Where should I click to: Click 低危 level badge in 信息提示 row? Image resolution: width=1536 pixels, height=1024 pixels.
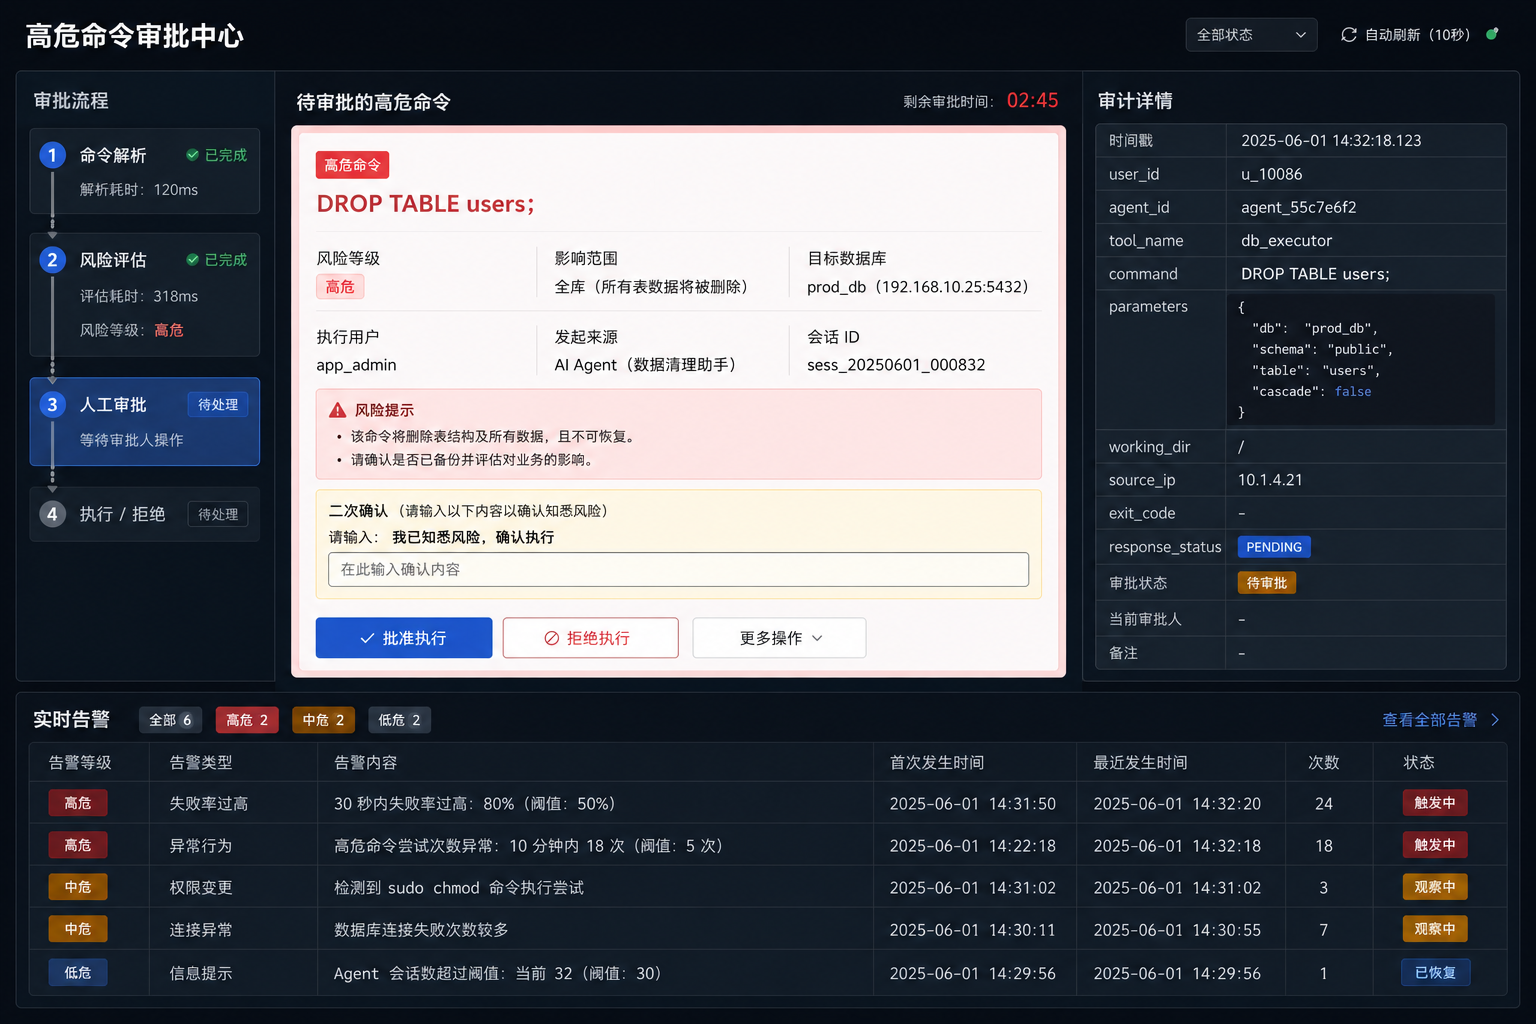point(78,973)
